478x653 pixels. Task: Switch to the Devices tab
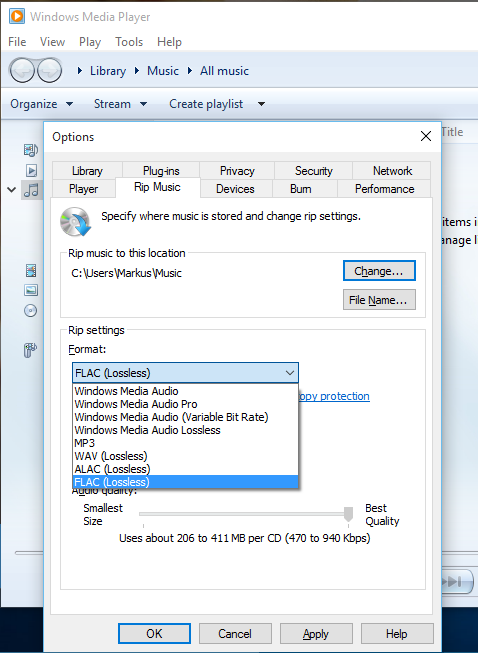click(235, 189)
